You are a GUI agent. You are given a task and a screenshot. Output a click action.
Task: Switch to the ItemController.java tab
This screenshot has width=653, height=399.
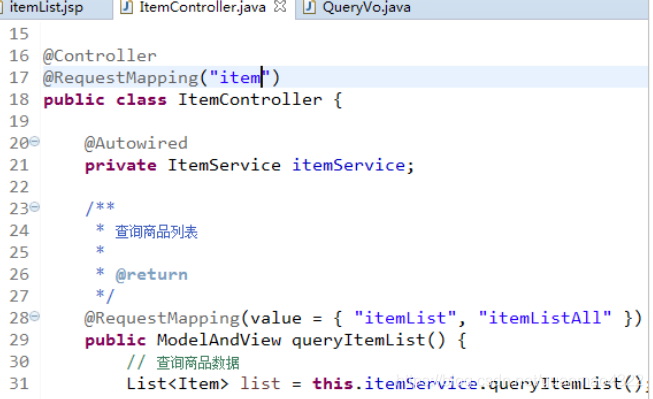click(x=202, y=7)
